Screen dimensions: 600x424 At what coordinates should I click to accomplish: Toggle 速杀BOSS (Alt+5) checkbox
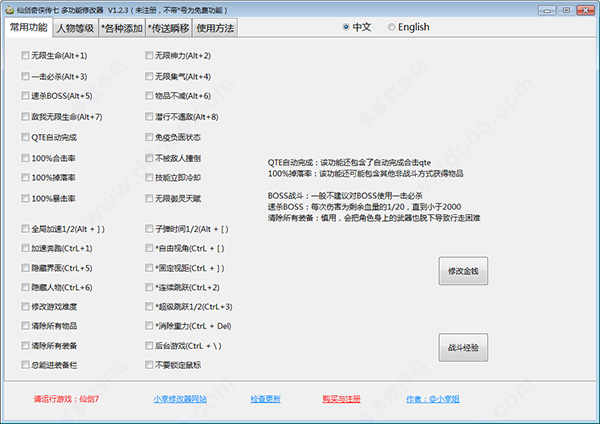click(25, 96)
